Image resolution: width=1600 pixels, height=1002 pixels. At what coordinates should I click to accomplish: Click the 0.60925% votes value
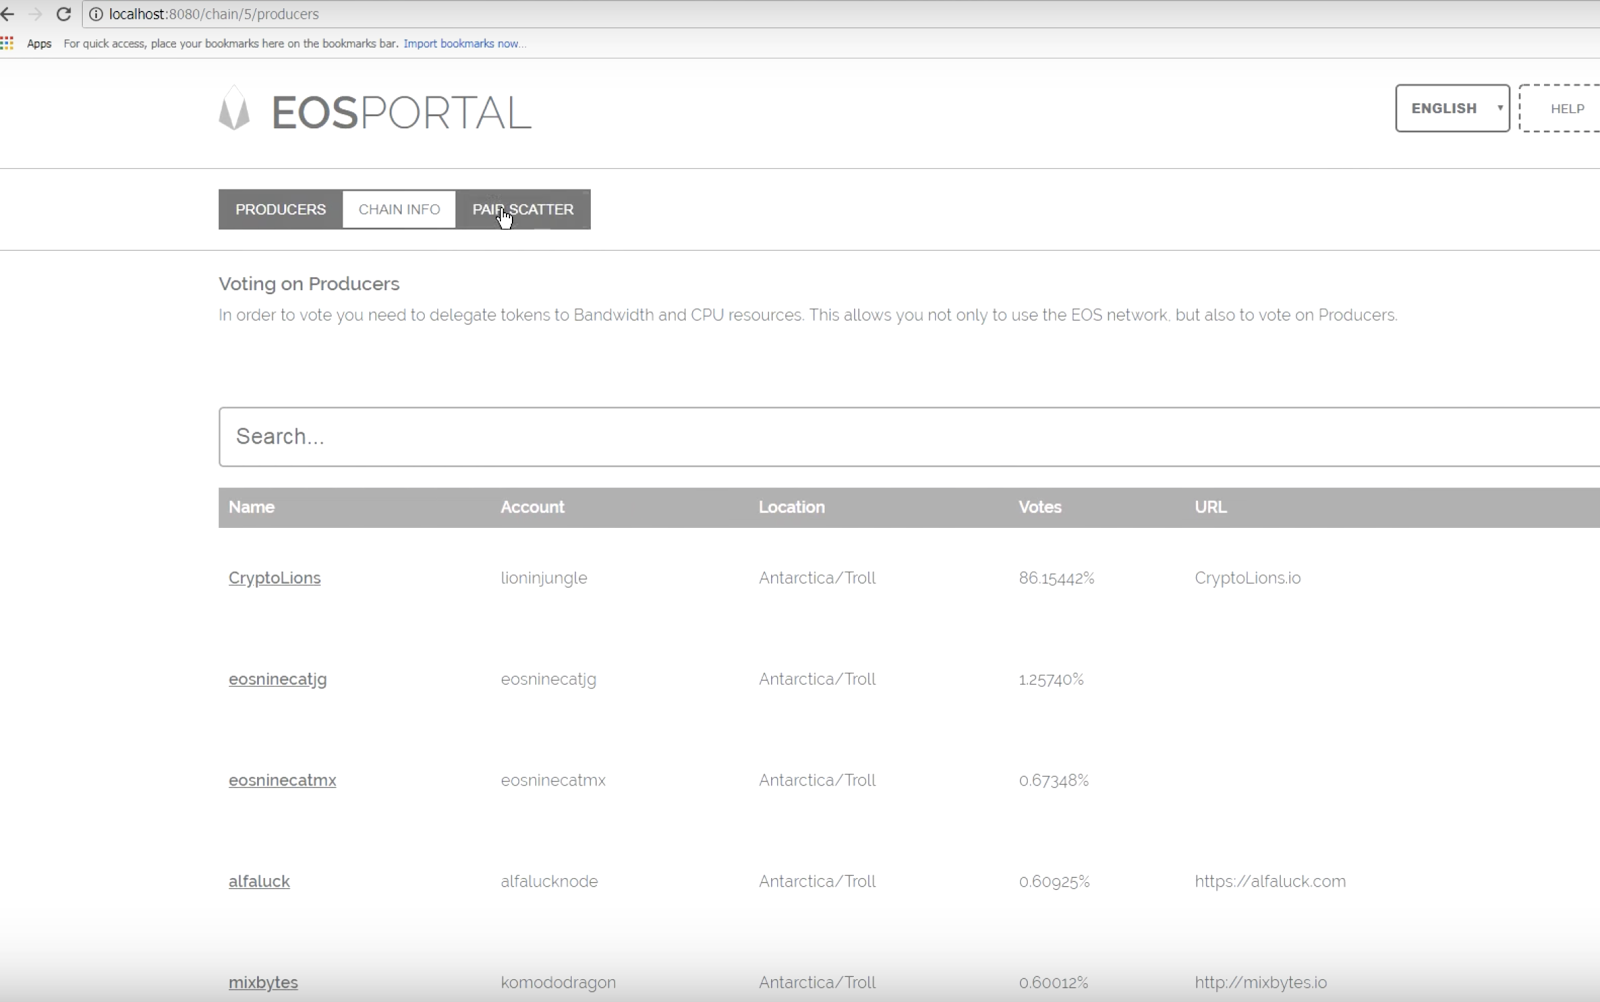(1054, 881)
